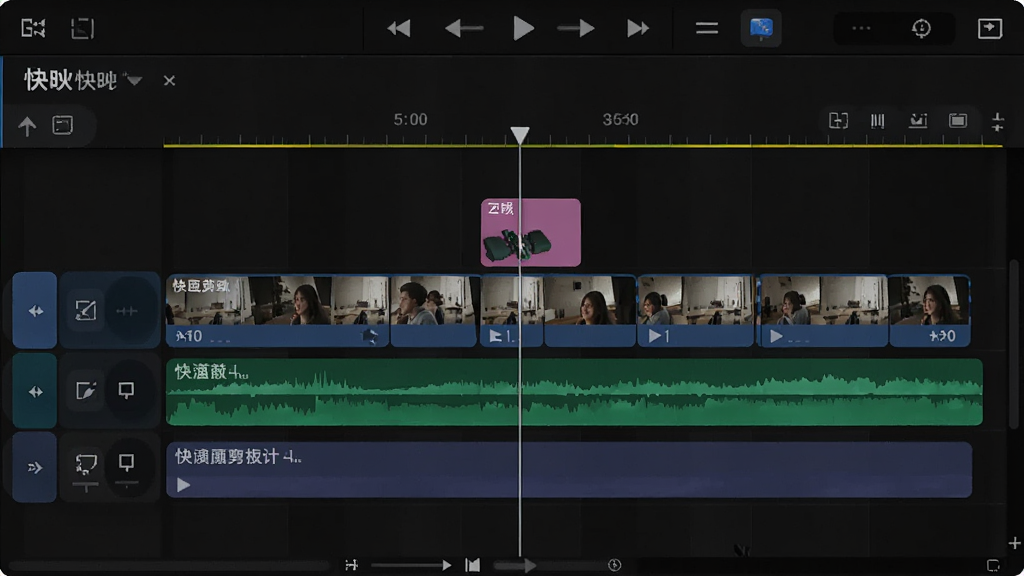The image size is (1024, 576).
Task: Click the bottom track's speech-bubble icon
Action: [x=86, y=465]
